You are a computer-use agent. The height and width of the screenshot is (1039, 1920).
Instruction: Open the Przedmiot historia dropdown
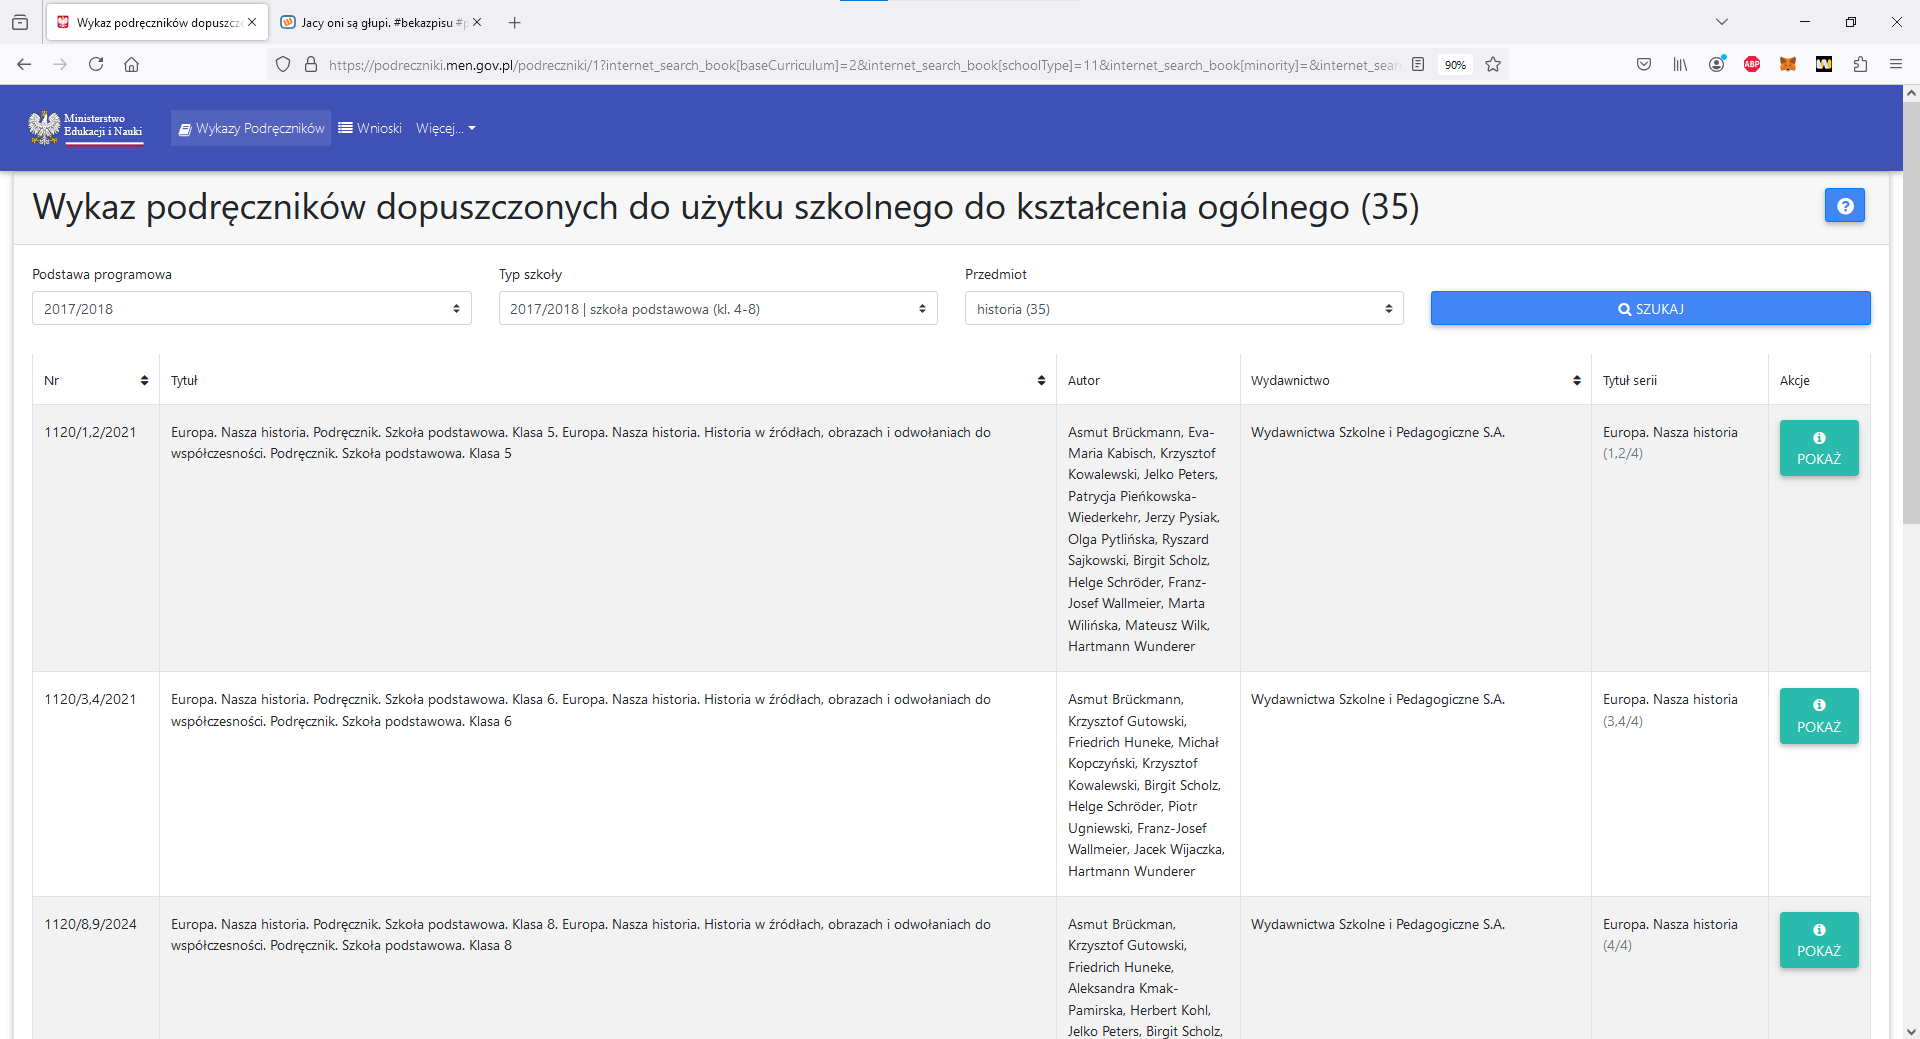(x=1183, y=309)
